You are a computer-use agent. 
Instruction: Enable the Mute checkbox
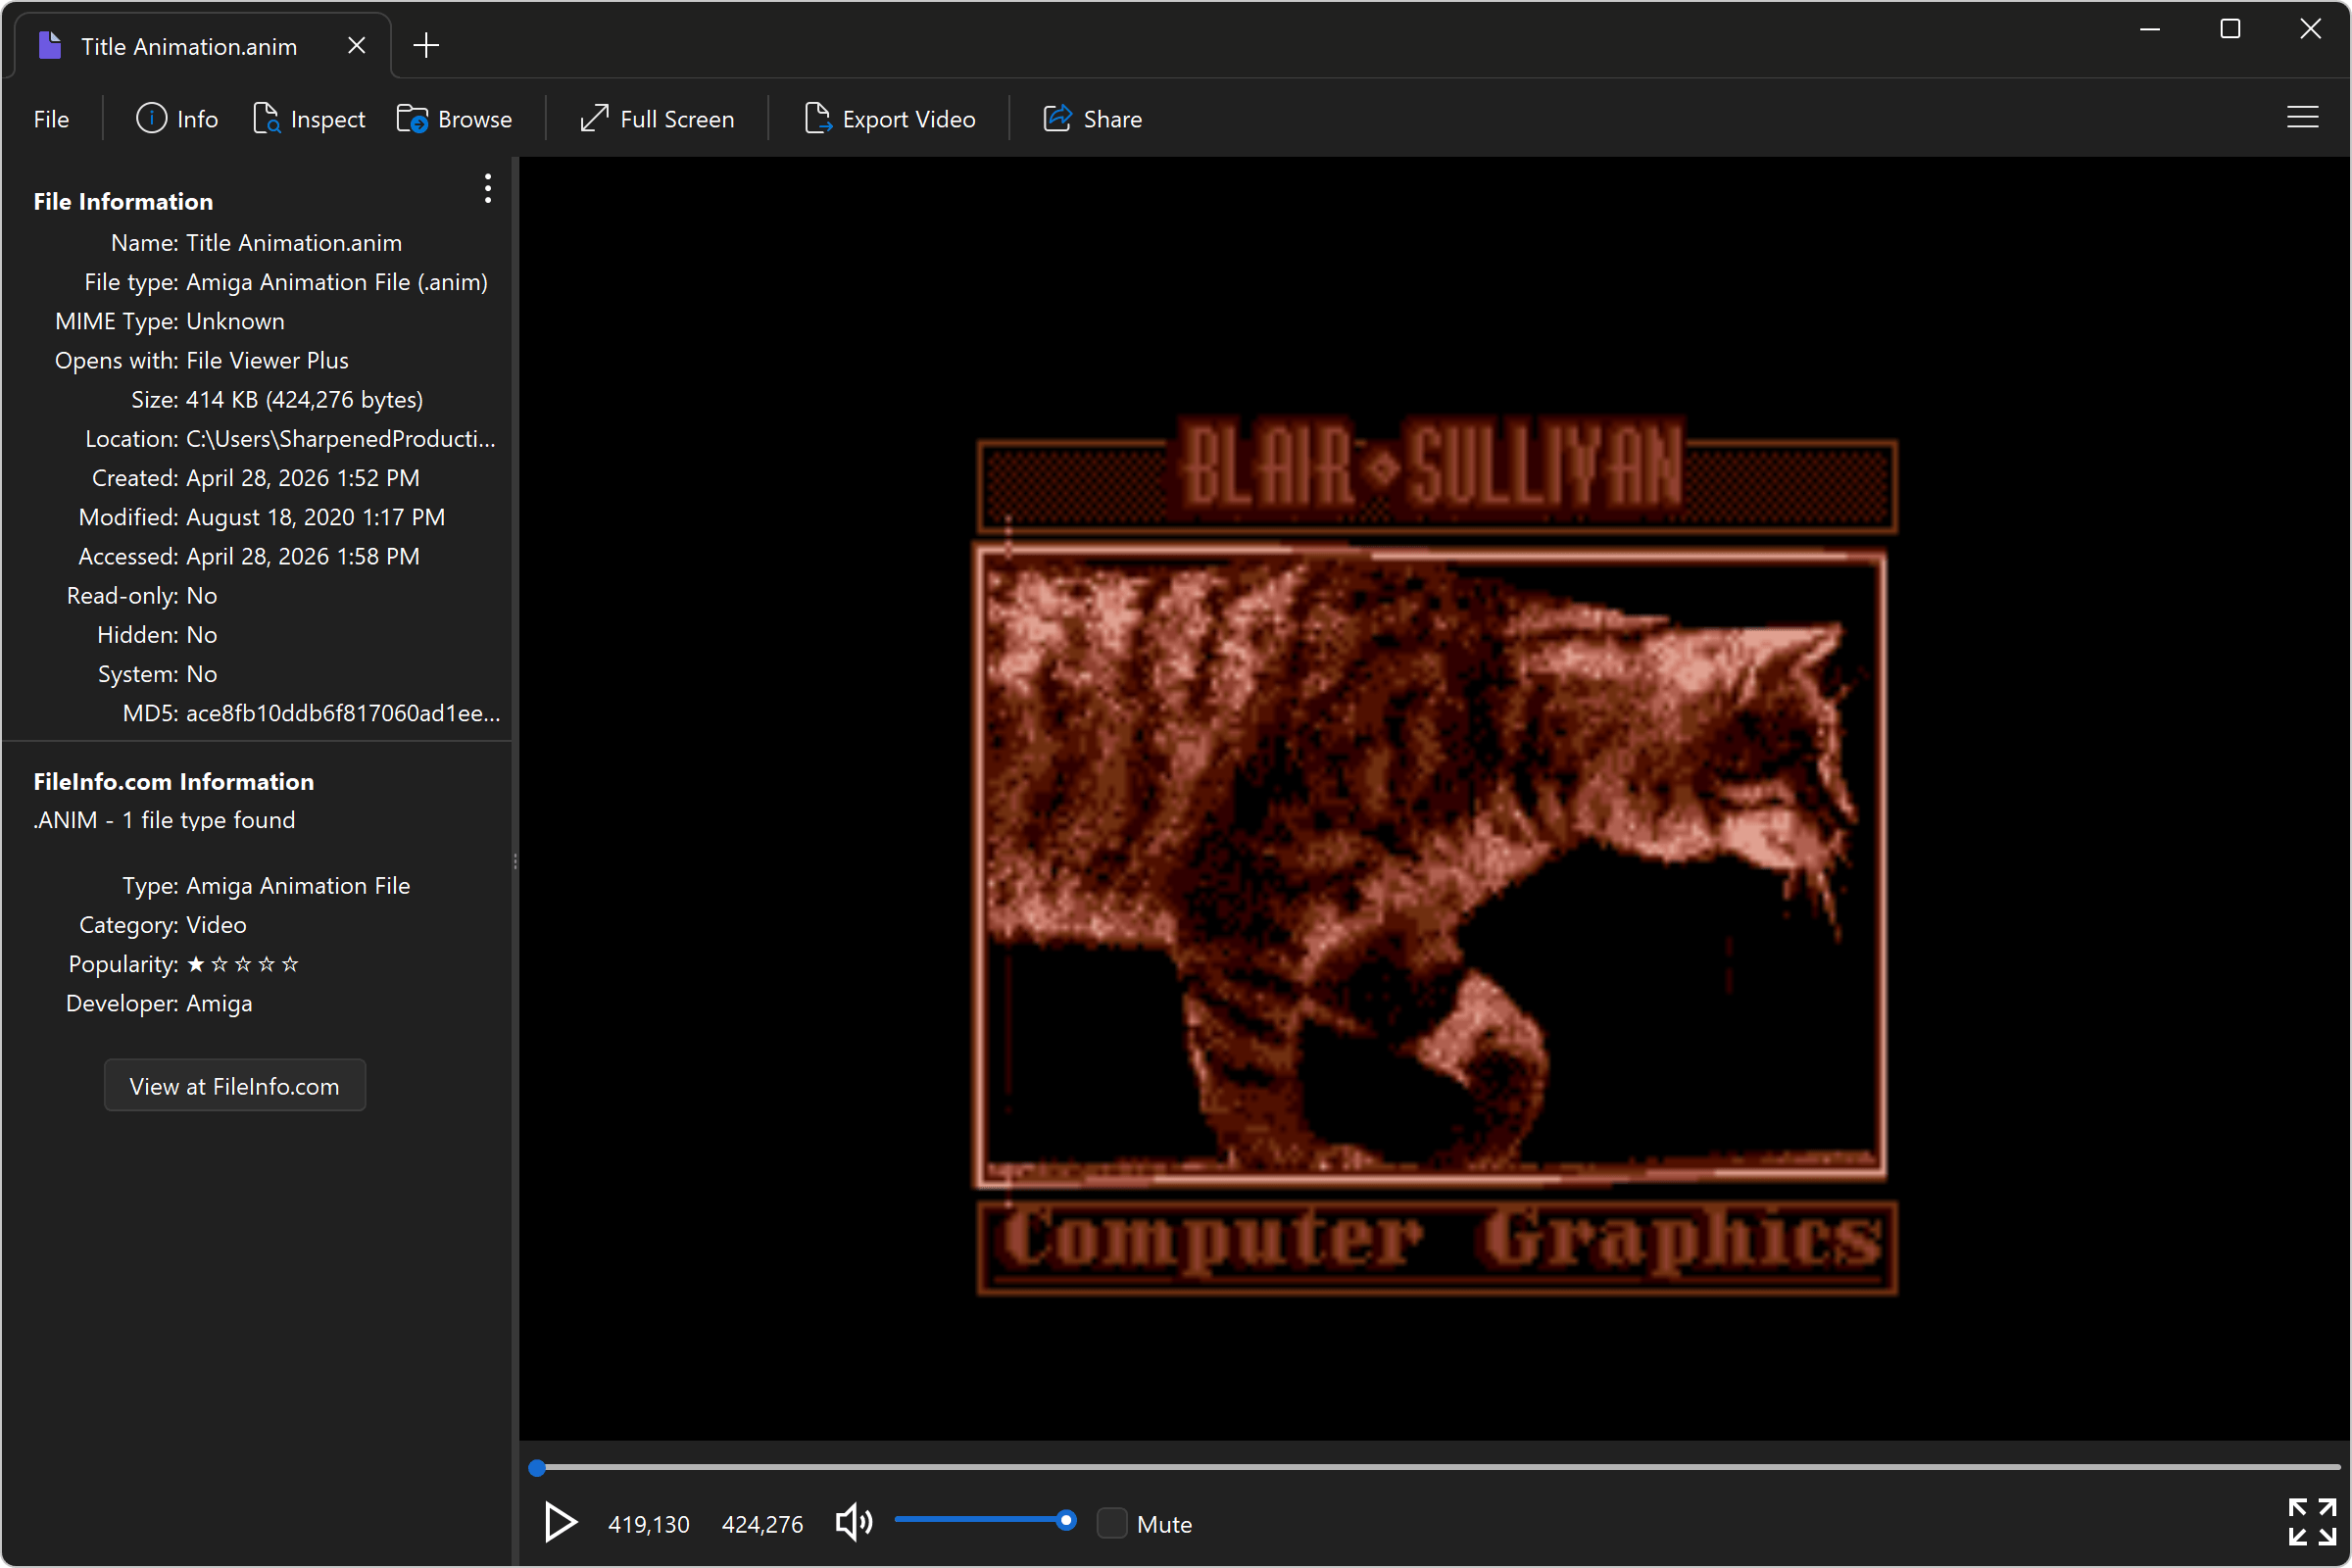pos(1112,1523)
